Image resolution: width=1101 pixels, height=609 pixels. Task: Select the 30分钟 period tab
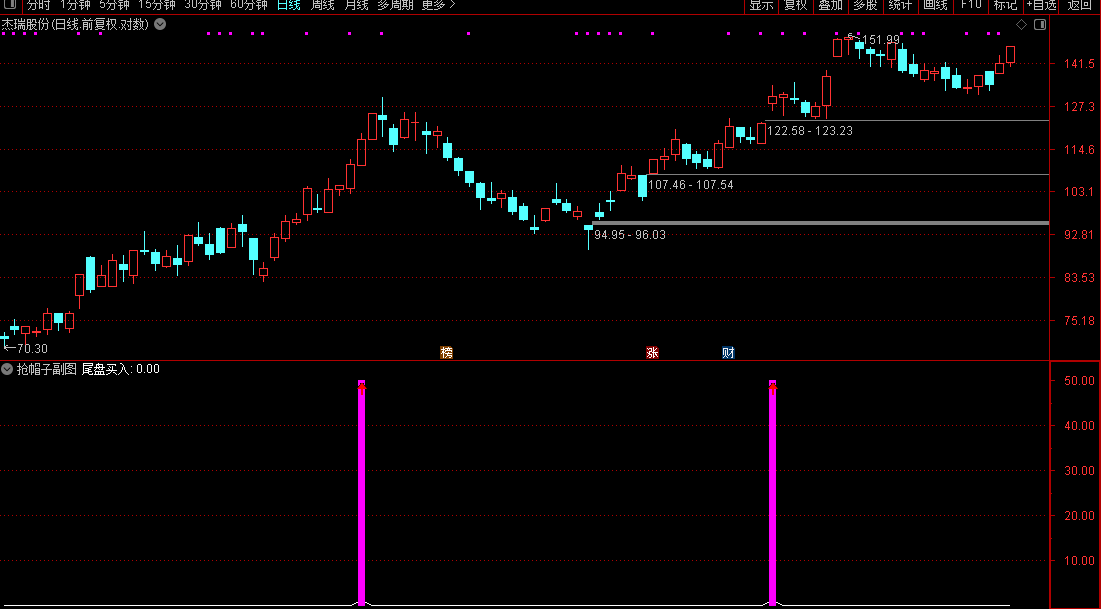(203, 5)
